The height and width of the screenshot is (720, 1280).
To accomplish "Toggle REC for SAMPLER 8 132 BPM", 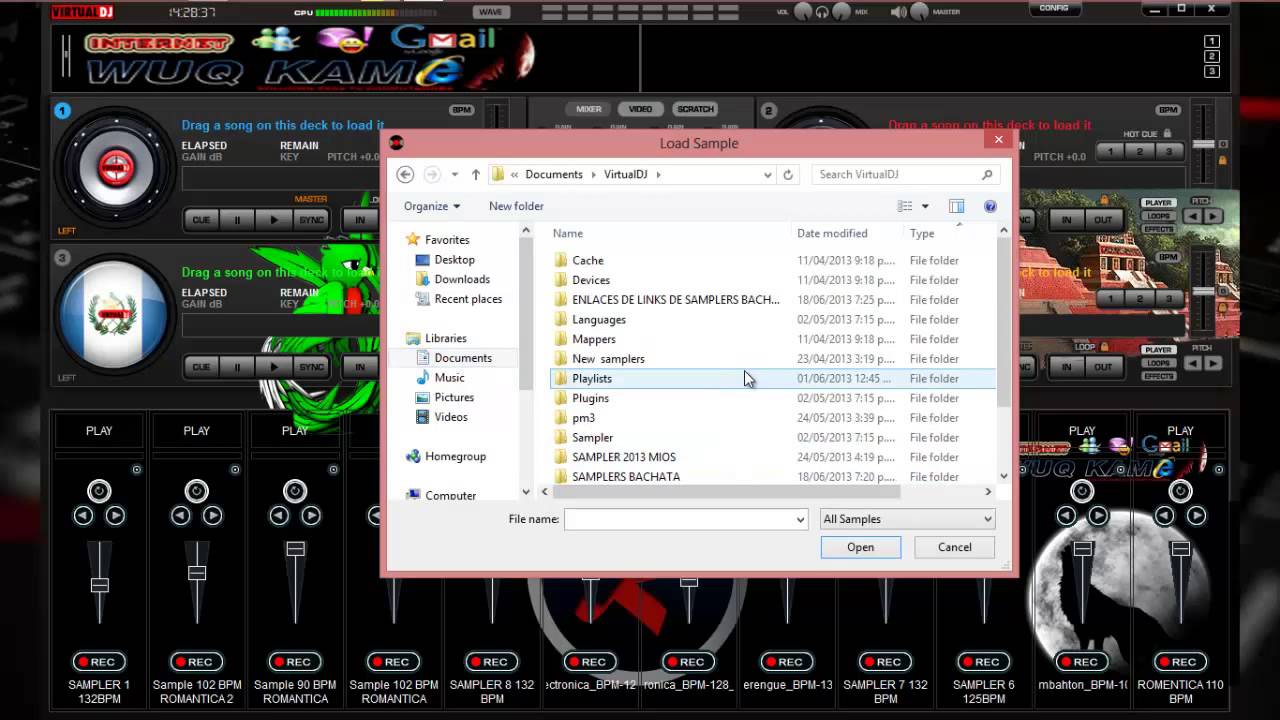I will [x=492, y=662].
